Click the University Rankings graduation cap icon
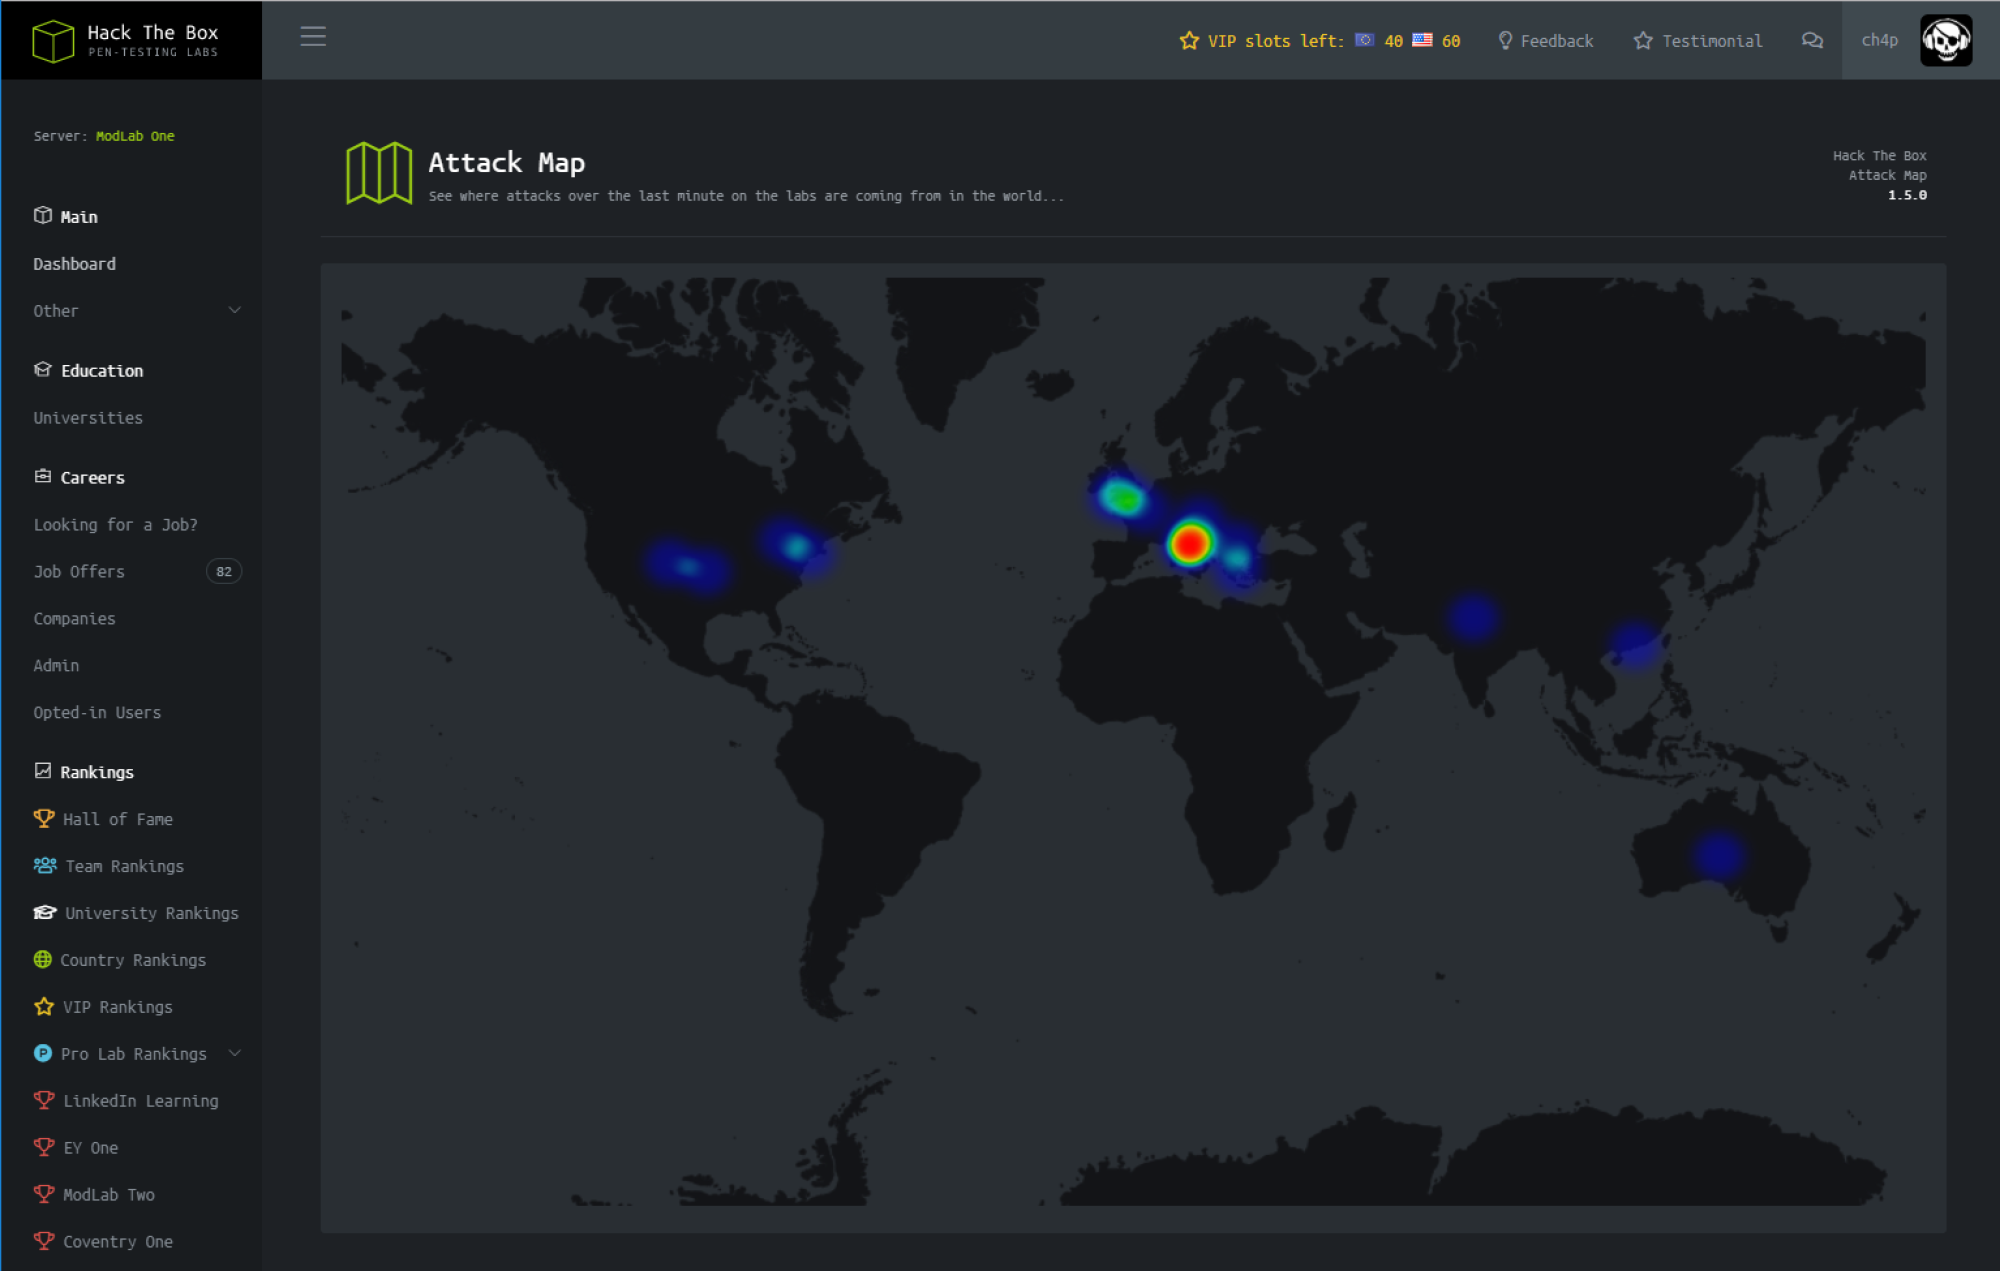Image resolution: width=2000 pixels, height=1271 pixels. [x=45, y=912]
